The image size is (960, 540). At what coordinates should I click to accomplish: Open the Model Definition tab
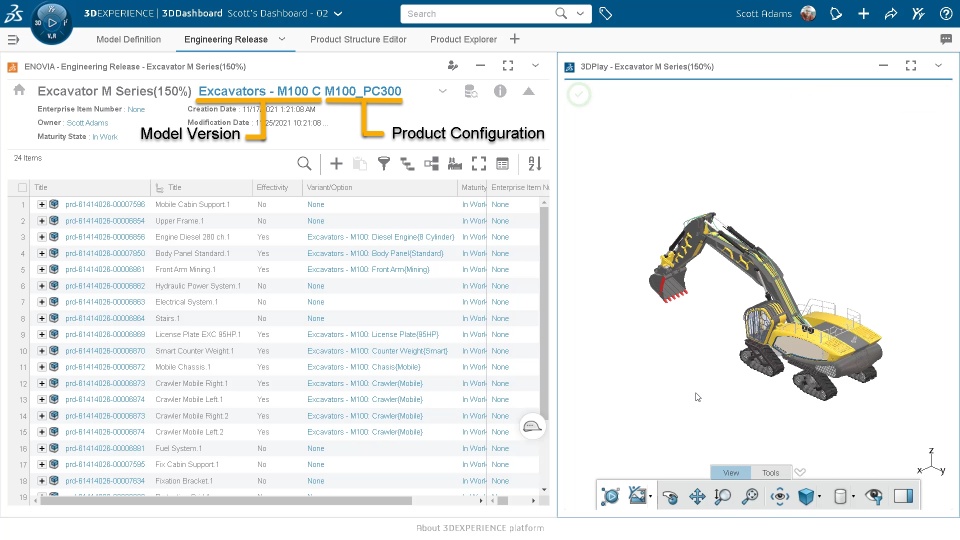click(x=129, y=39)
